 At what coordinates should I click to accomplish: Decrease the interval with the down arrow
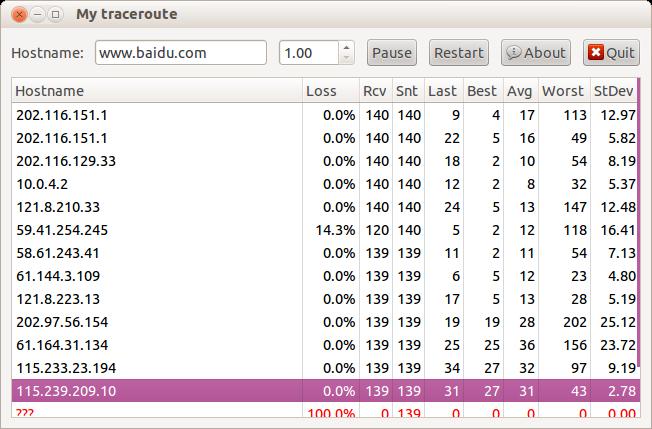pos(346,59)
